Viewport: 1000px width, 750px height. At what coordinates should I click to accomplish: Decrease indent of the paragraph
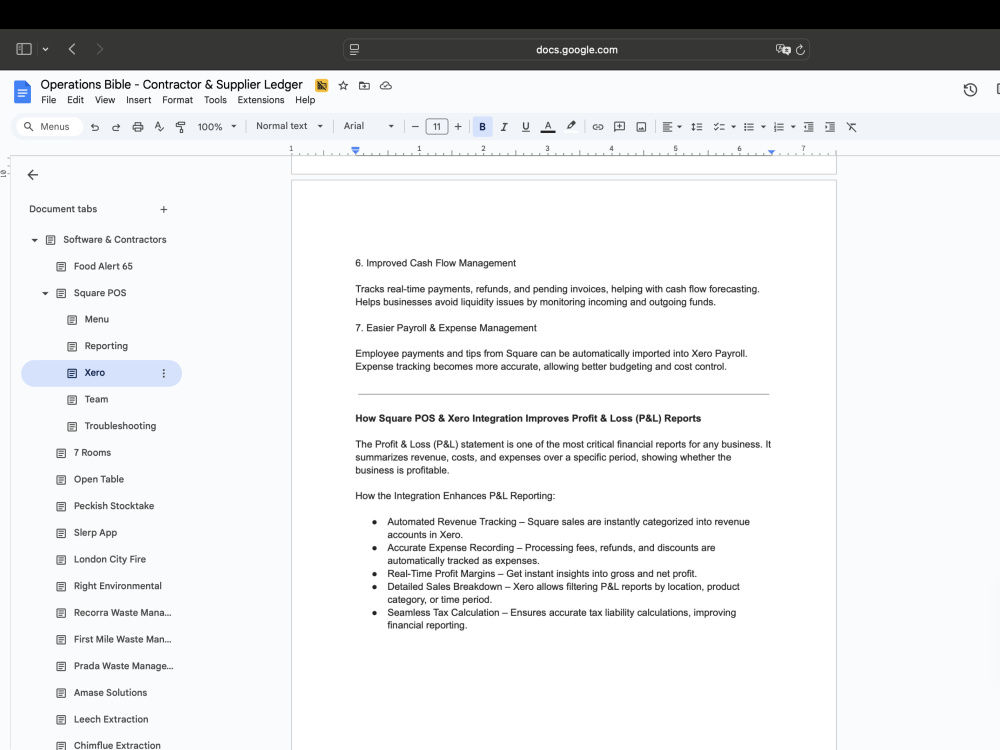[808, 127]
